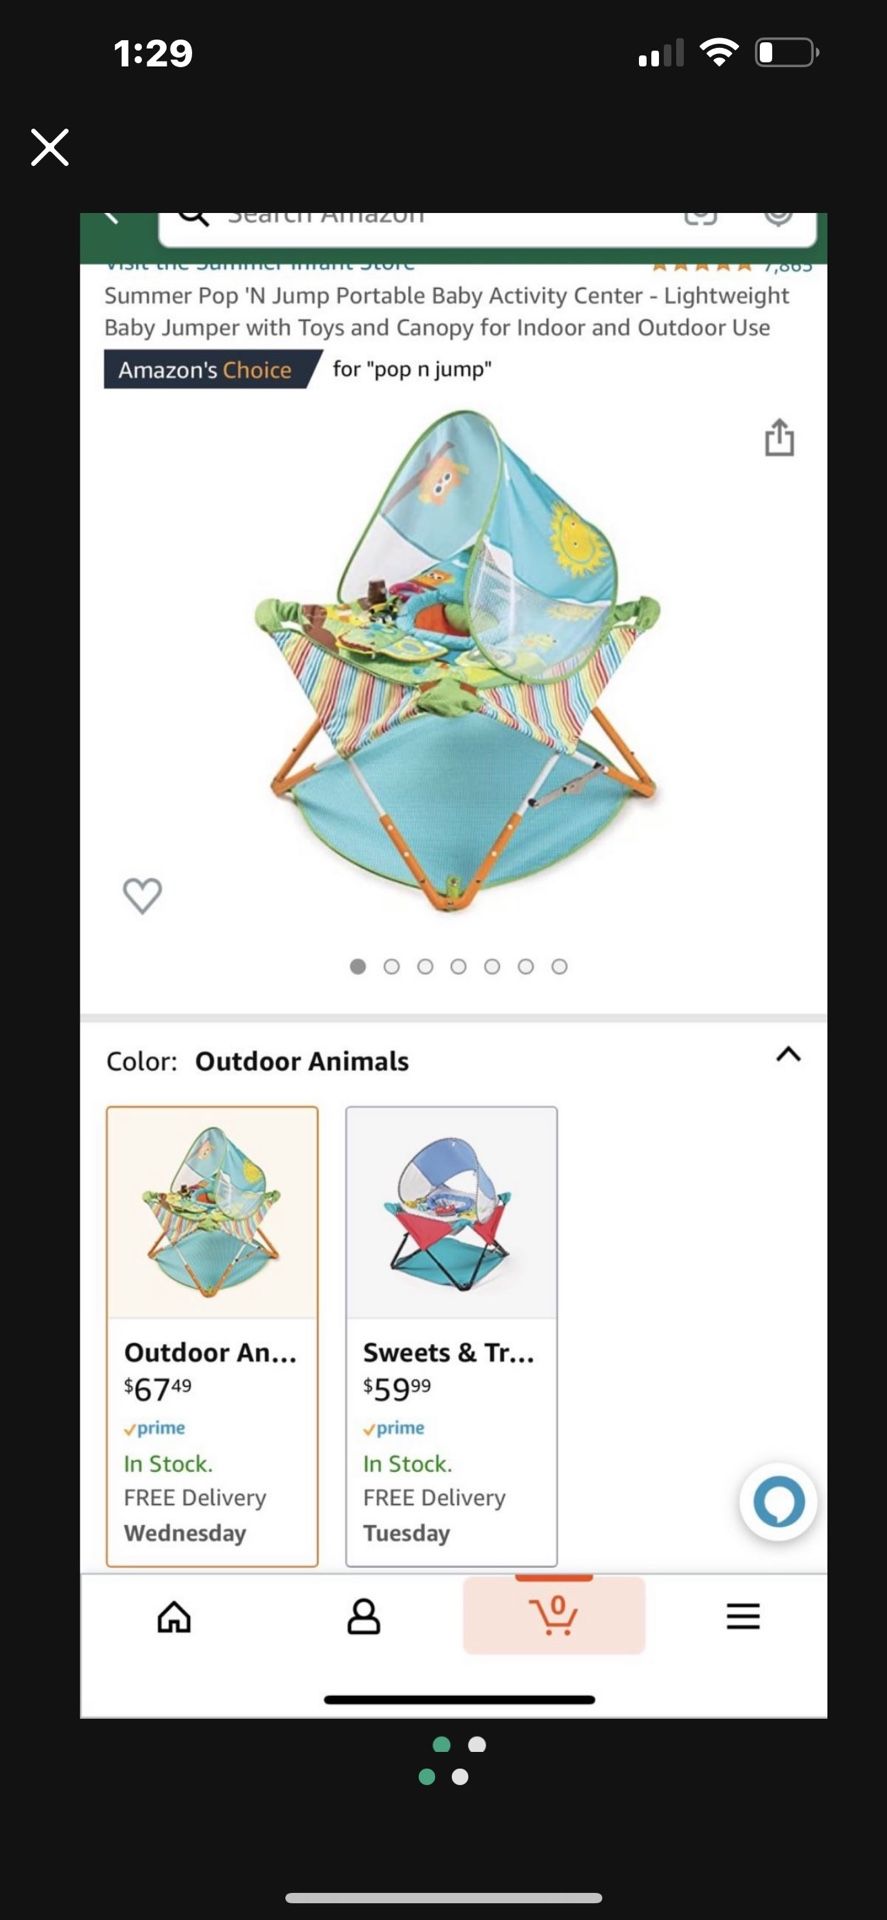Screen dimensions: 887x1920
Task: Tap the back arrow in Amazon header
Action: coord(111,218)
